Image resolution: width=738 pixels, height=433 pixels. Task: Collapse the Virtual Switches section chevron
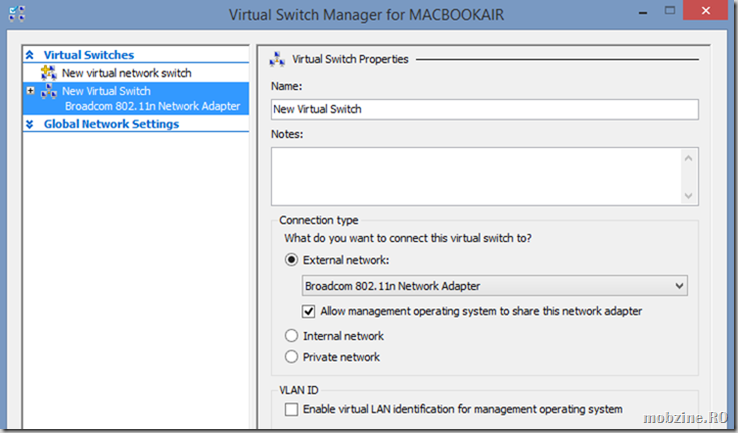click(x=30, y=55)
